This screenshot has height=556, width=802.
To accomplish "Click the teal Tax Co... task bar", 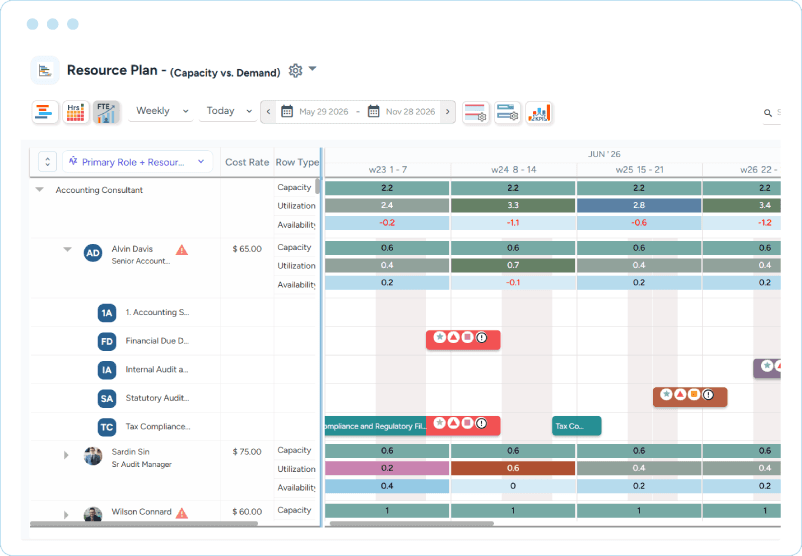I will pos(576,426).
